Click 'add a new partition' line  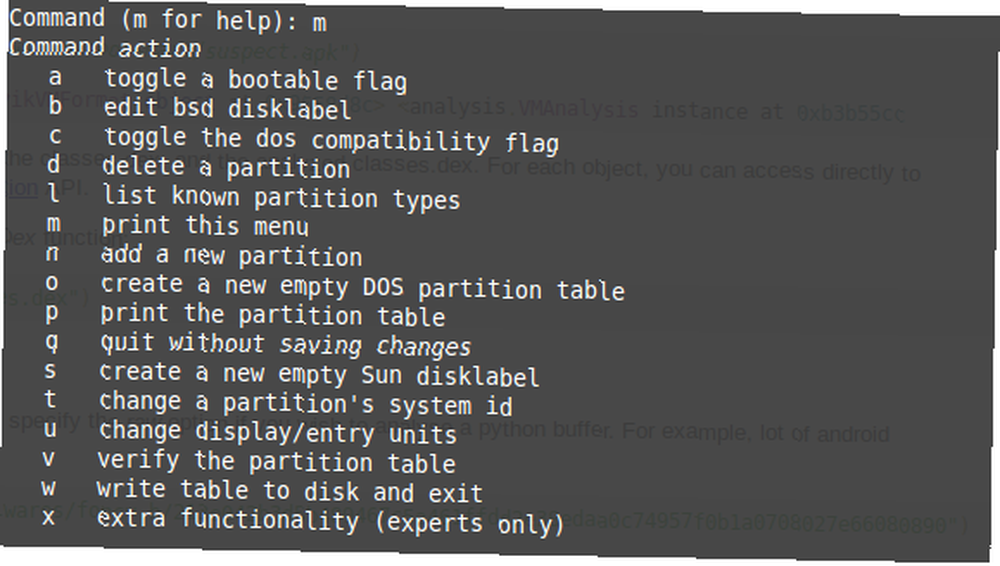coord(232,255)
